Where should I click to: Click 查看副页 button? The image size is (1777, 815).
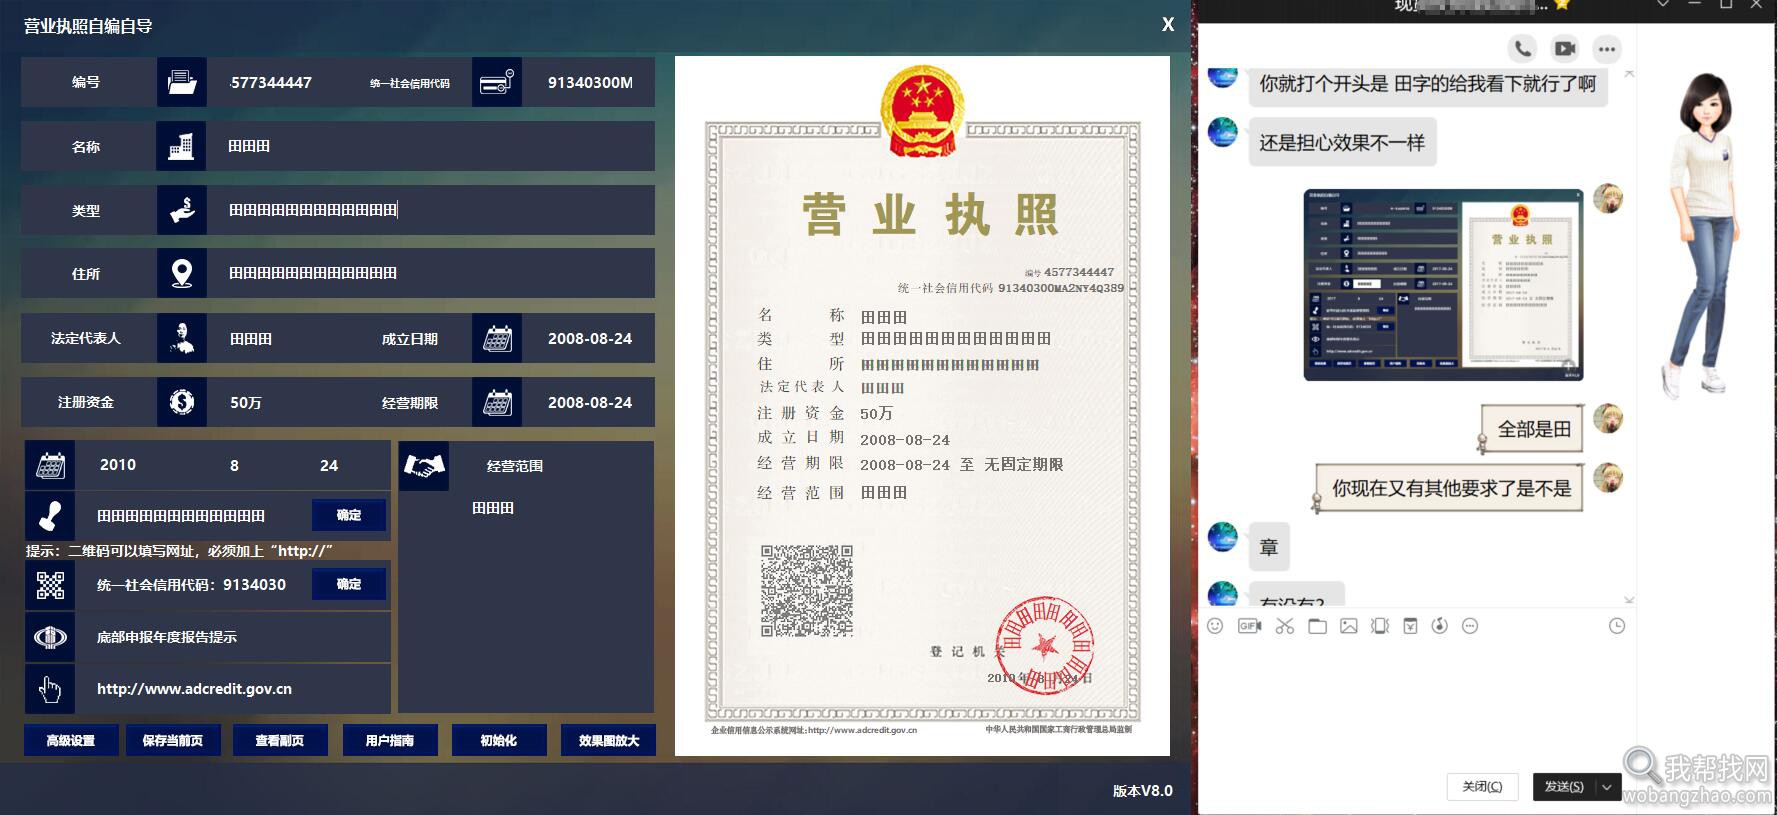coord(280,740)
